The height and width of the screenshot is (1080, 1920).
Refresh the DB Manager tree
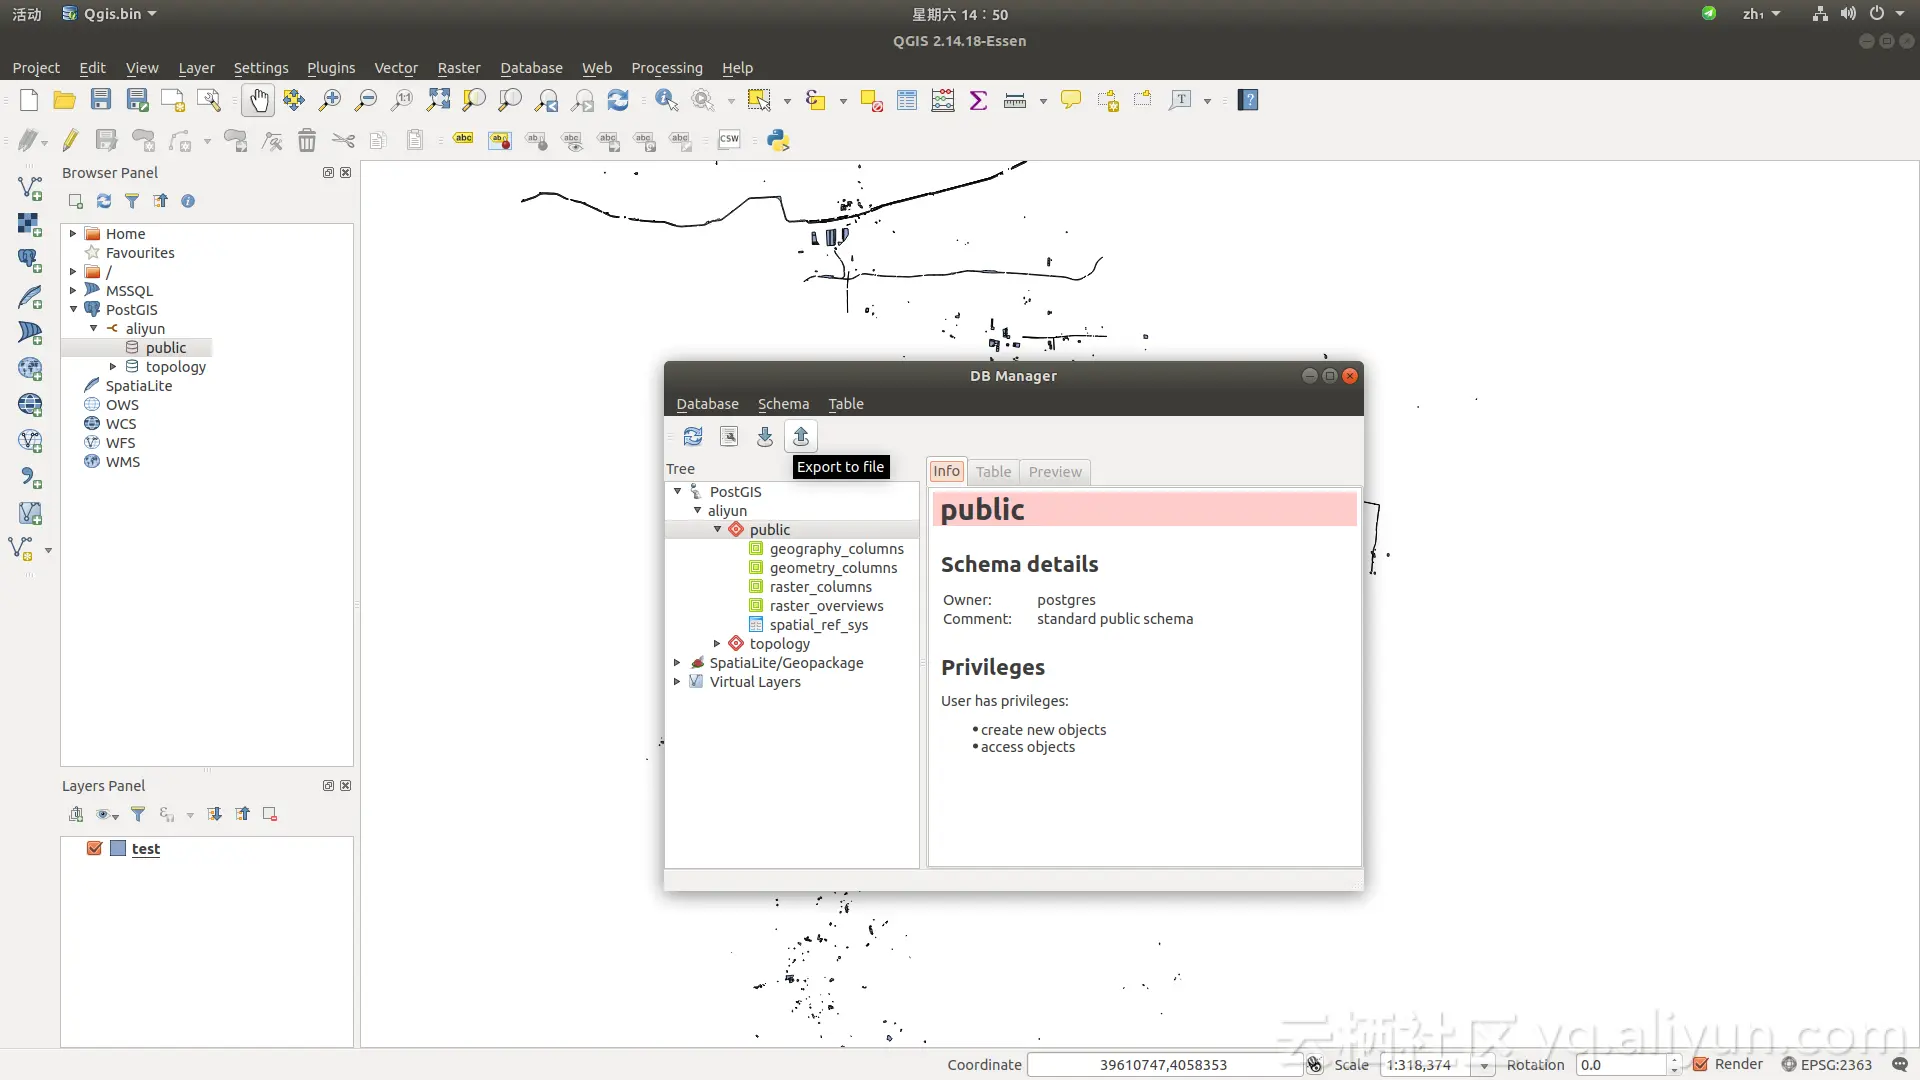tap(692, 436)
